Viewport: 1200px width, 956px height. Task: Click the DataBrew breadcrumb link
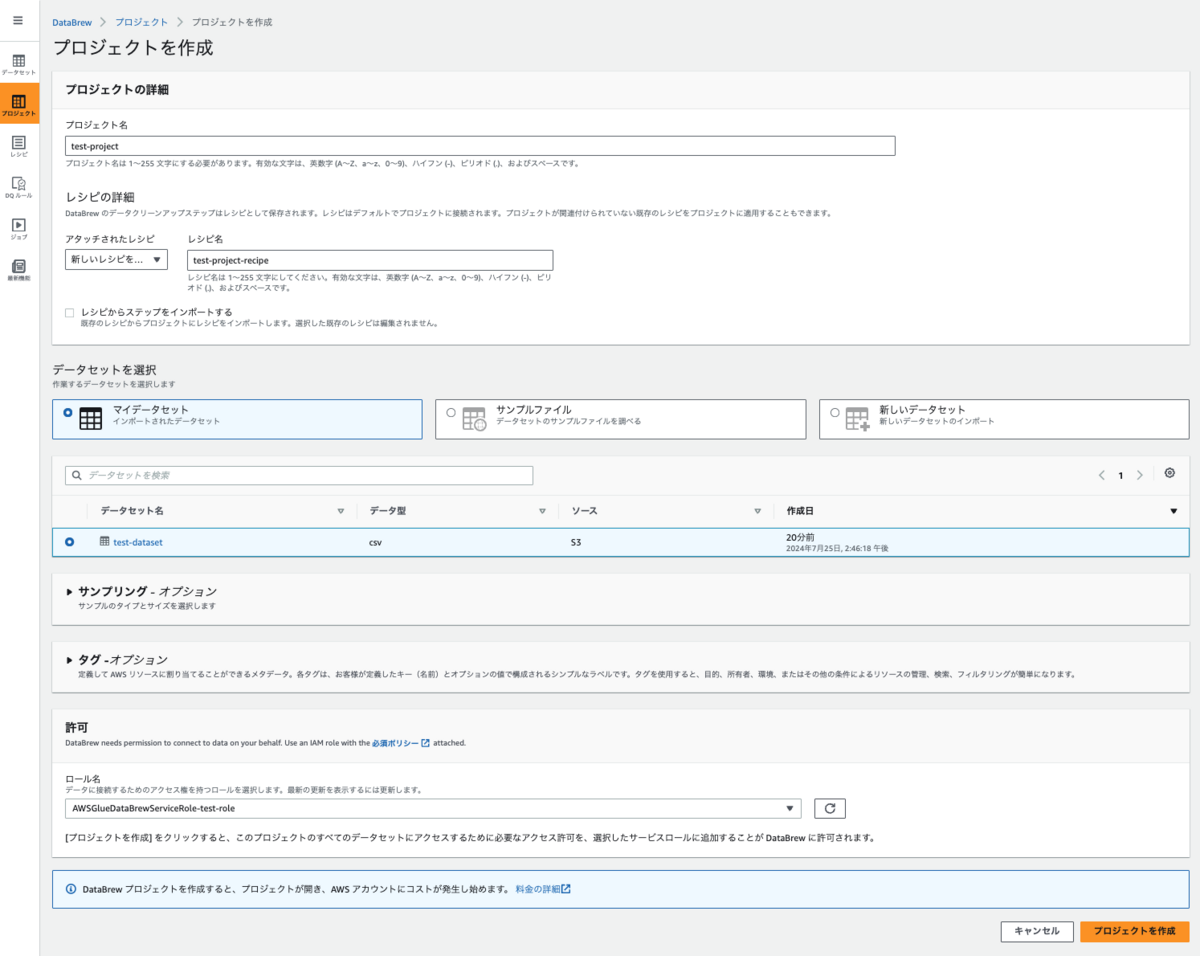(x=72, y=22)
